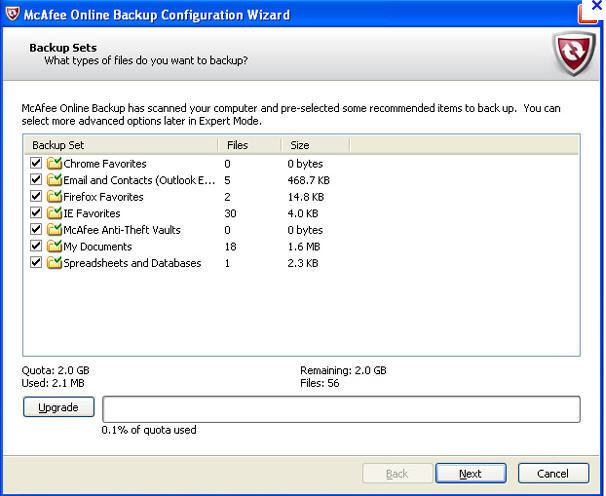Image resolution: width=606 pixels, height=496 pixels.
Task: Click the file count 30 for IE Favorites
Action: click(x=230, y=213)
